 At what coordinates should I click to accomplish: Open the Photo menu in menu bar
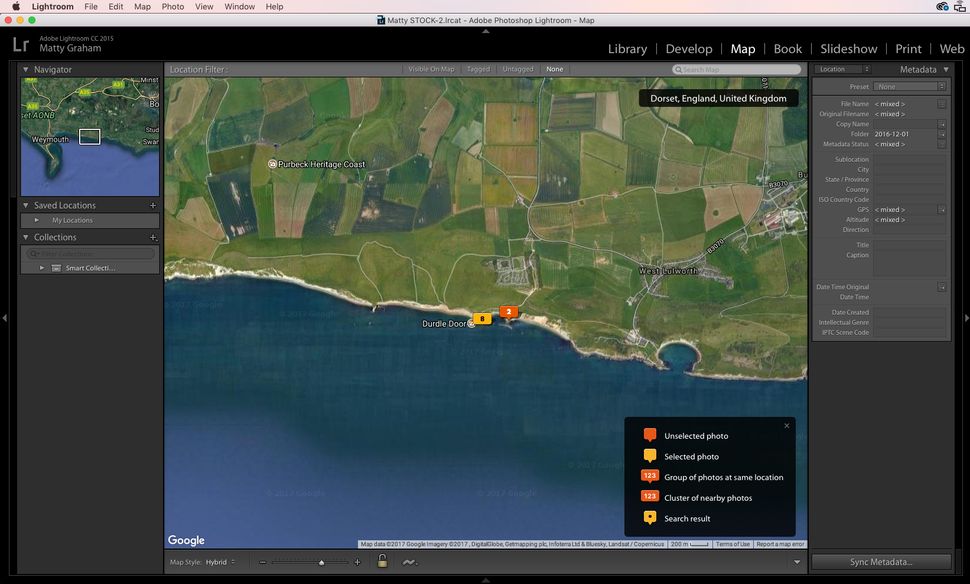coord(173,6)
